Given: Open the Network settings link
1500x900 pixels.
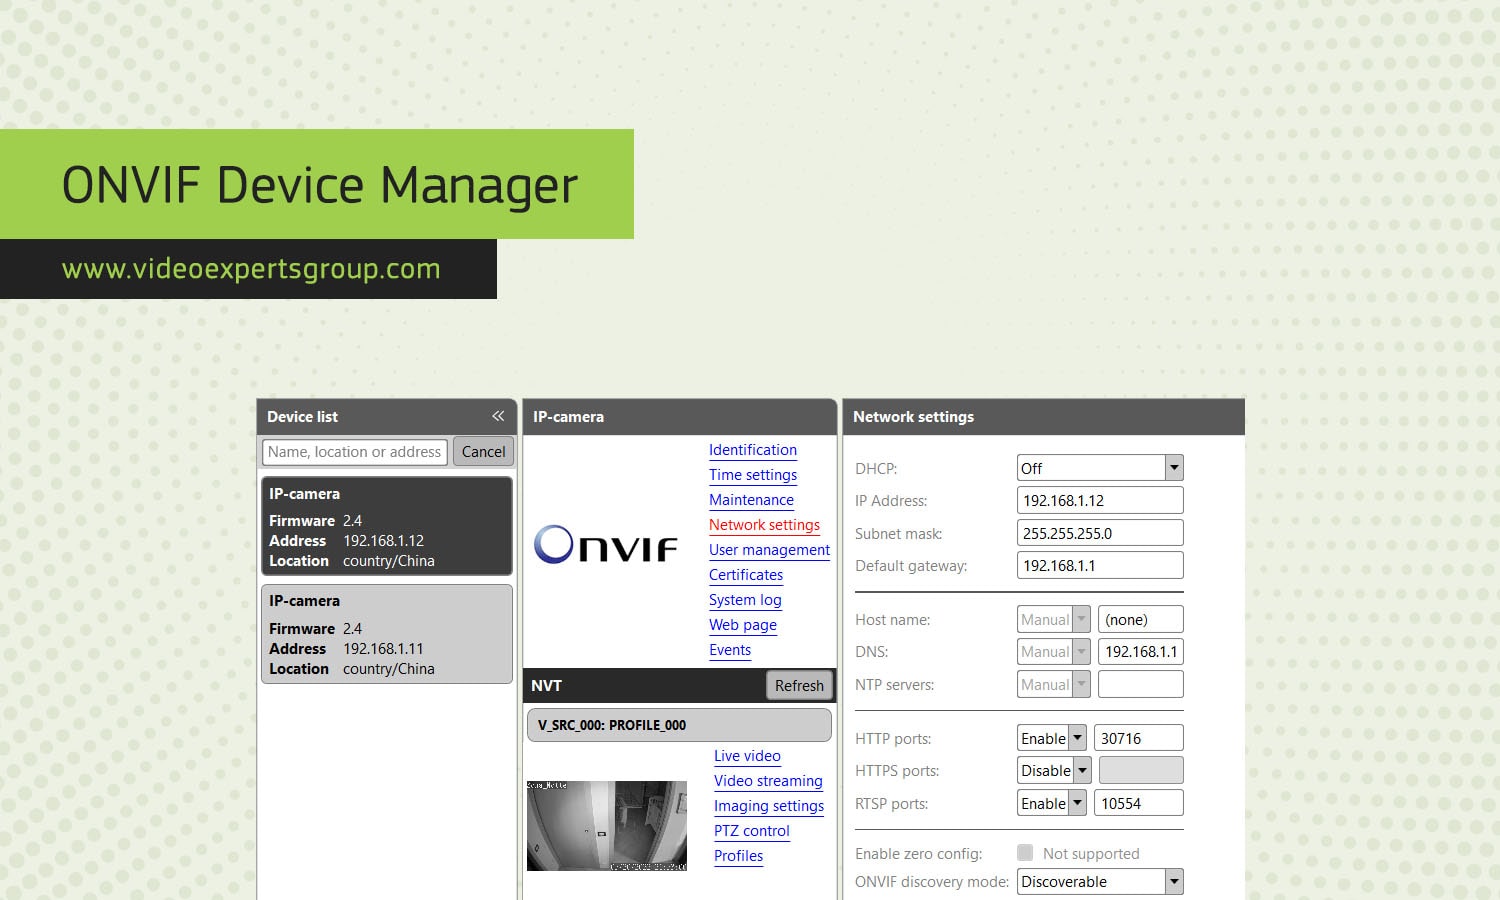Looking at the screenshot, I should [x=764, y=525].
